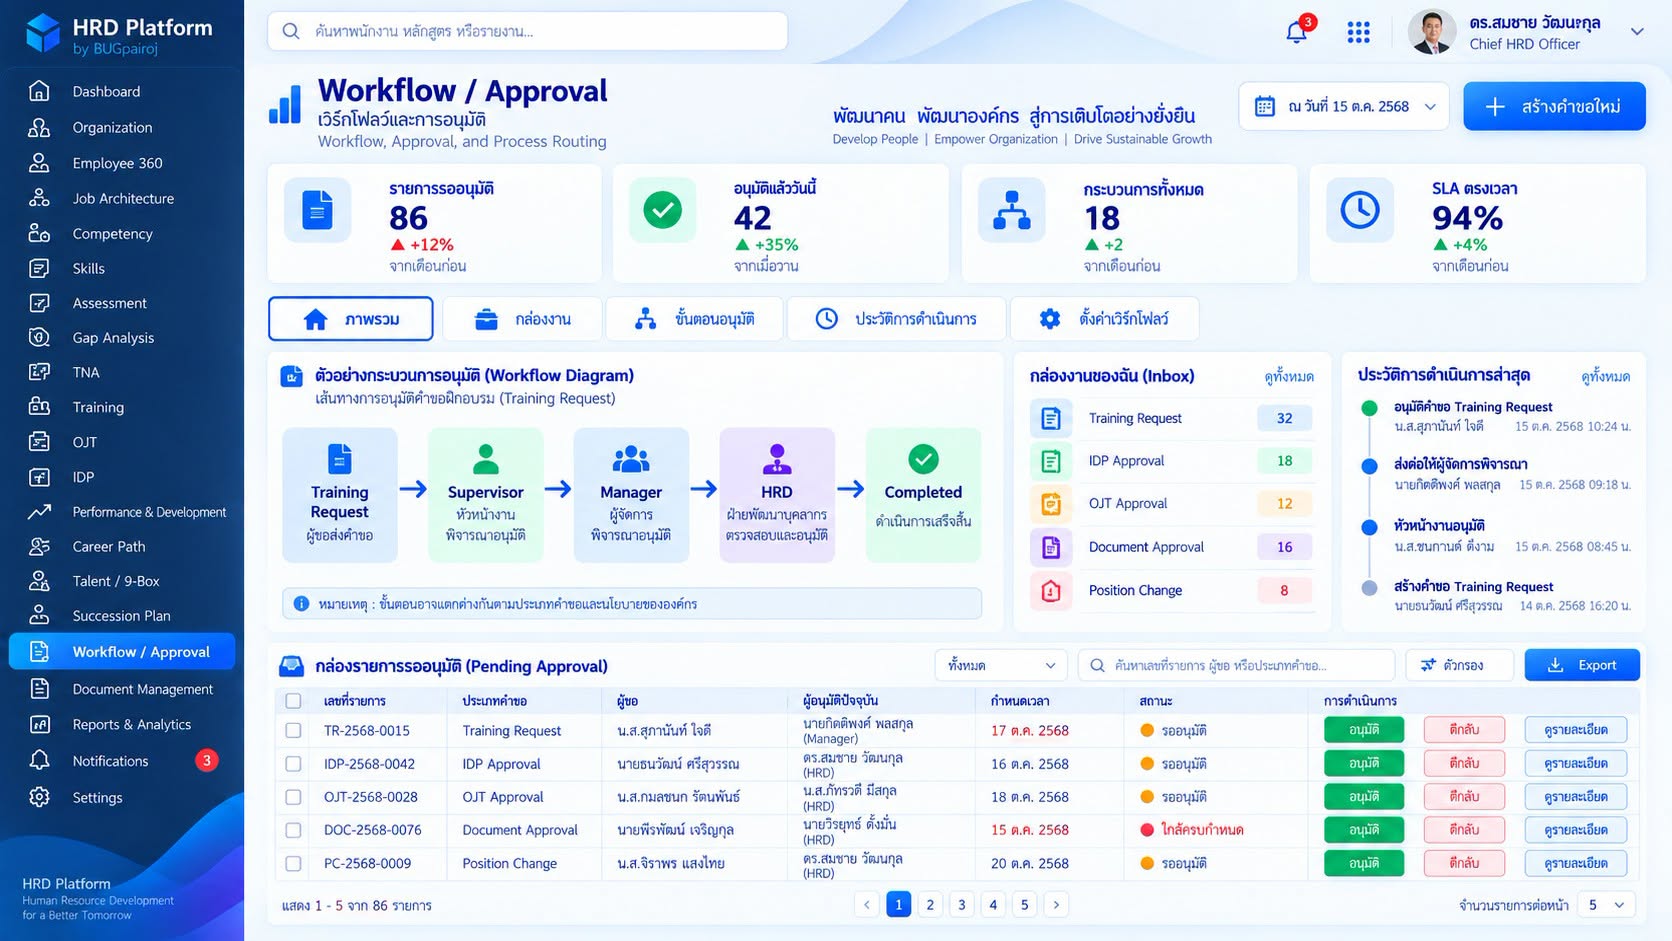
Task: Click the pending list search field
Action: point(1236,665)
